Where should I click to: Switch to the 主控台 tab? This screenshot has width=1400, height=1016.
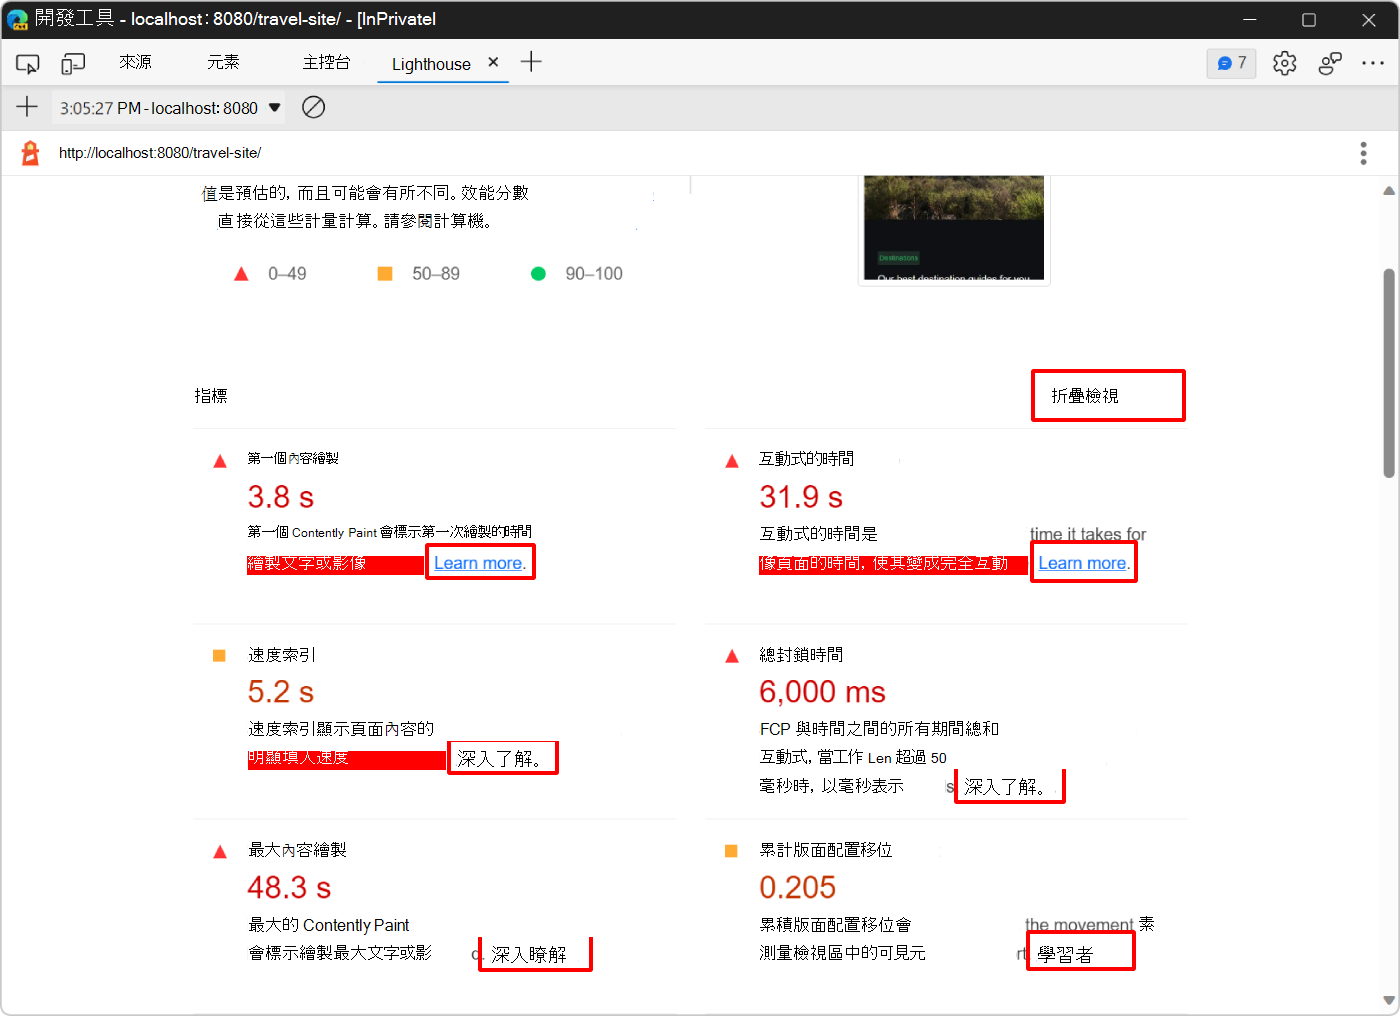pyautogui.click(x=326, y=62)
